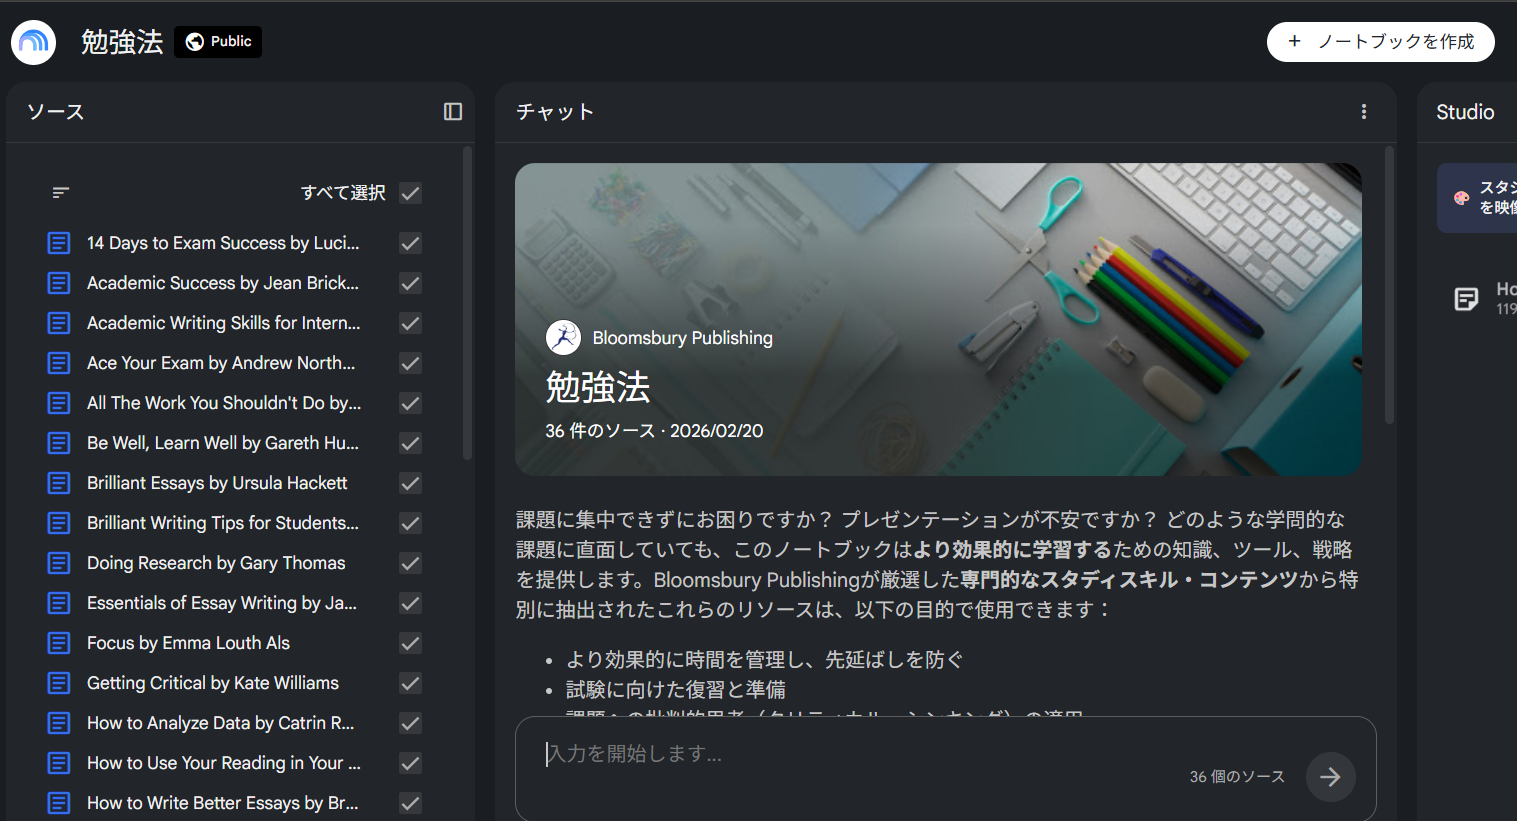Select the チャット panel header
Screen dimensions: 1517x821
pyautogui.click(x=555, y=112)
